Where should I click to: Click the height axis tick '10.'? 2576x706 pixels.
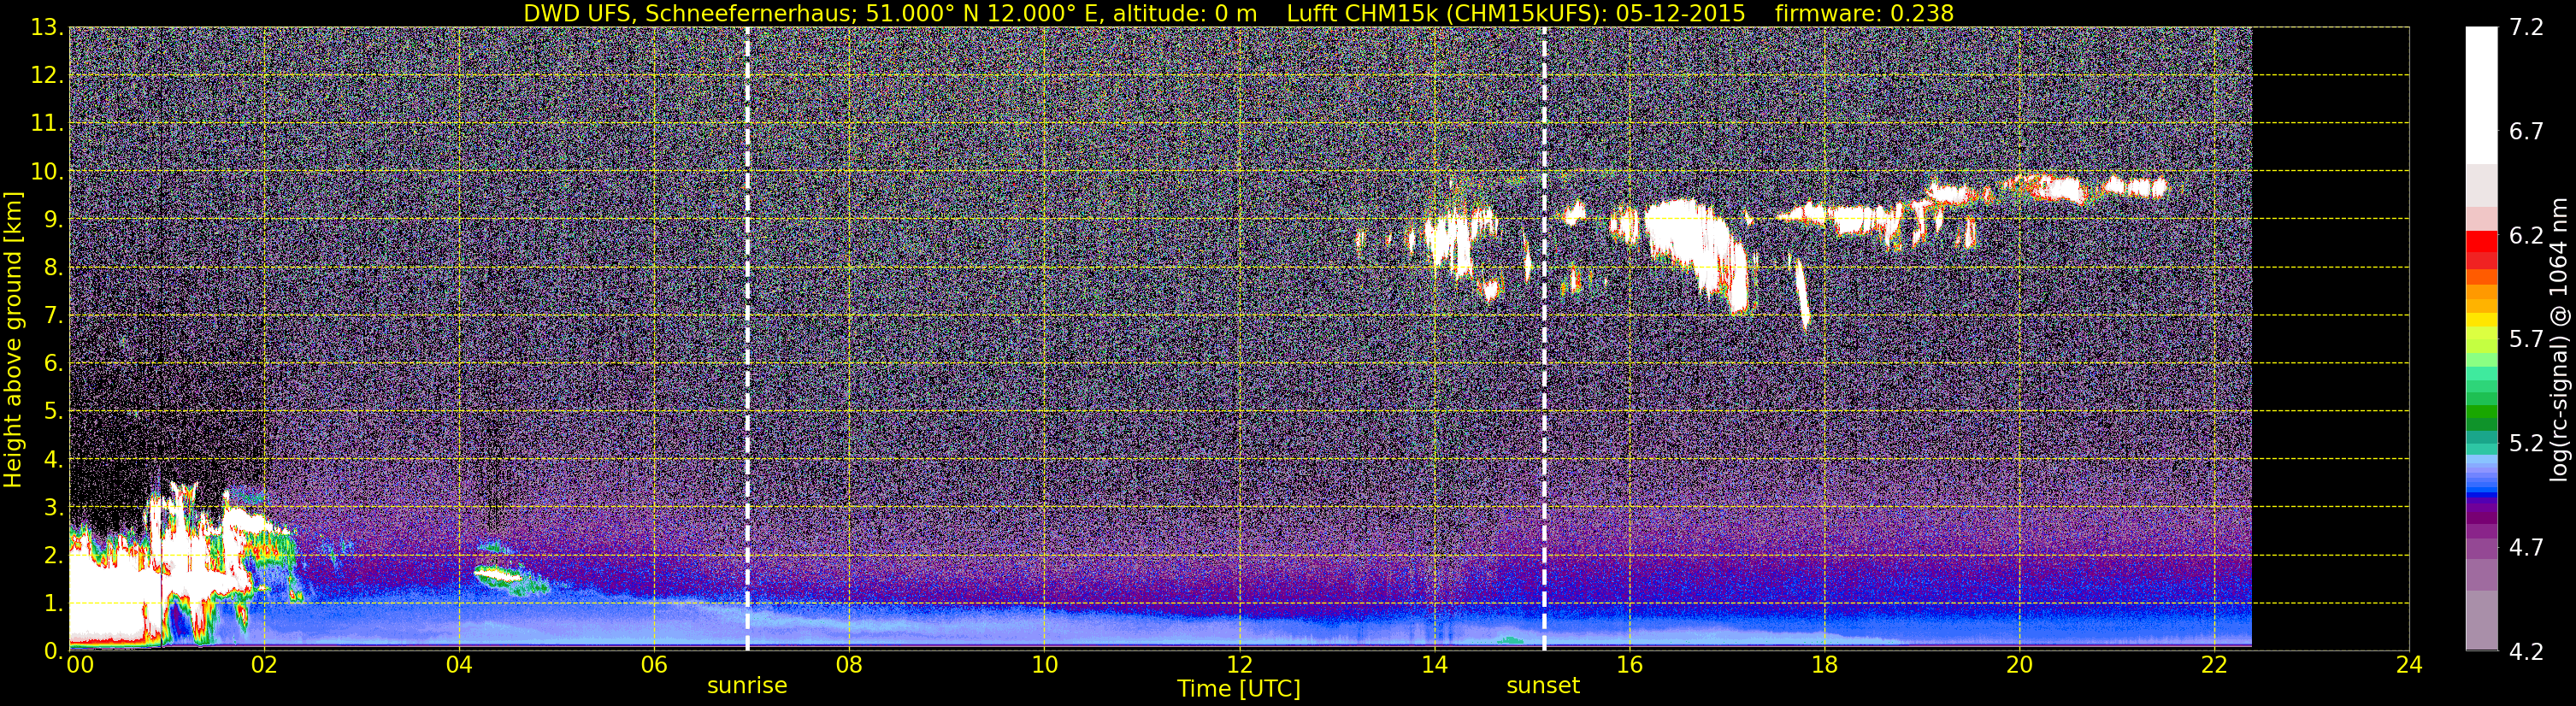[47, 172]
